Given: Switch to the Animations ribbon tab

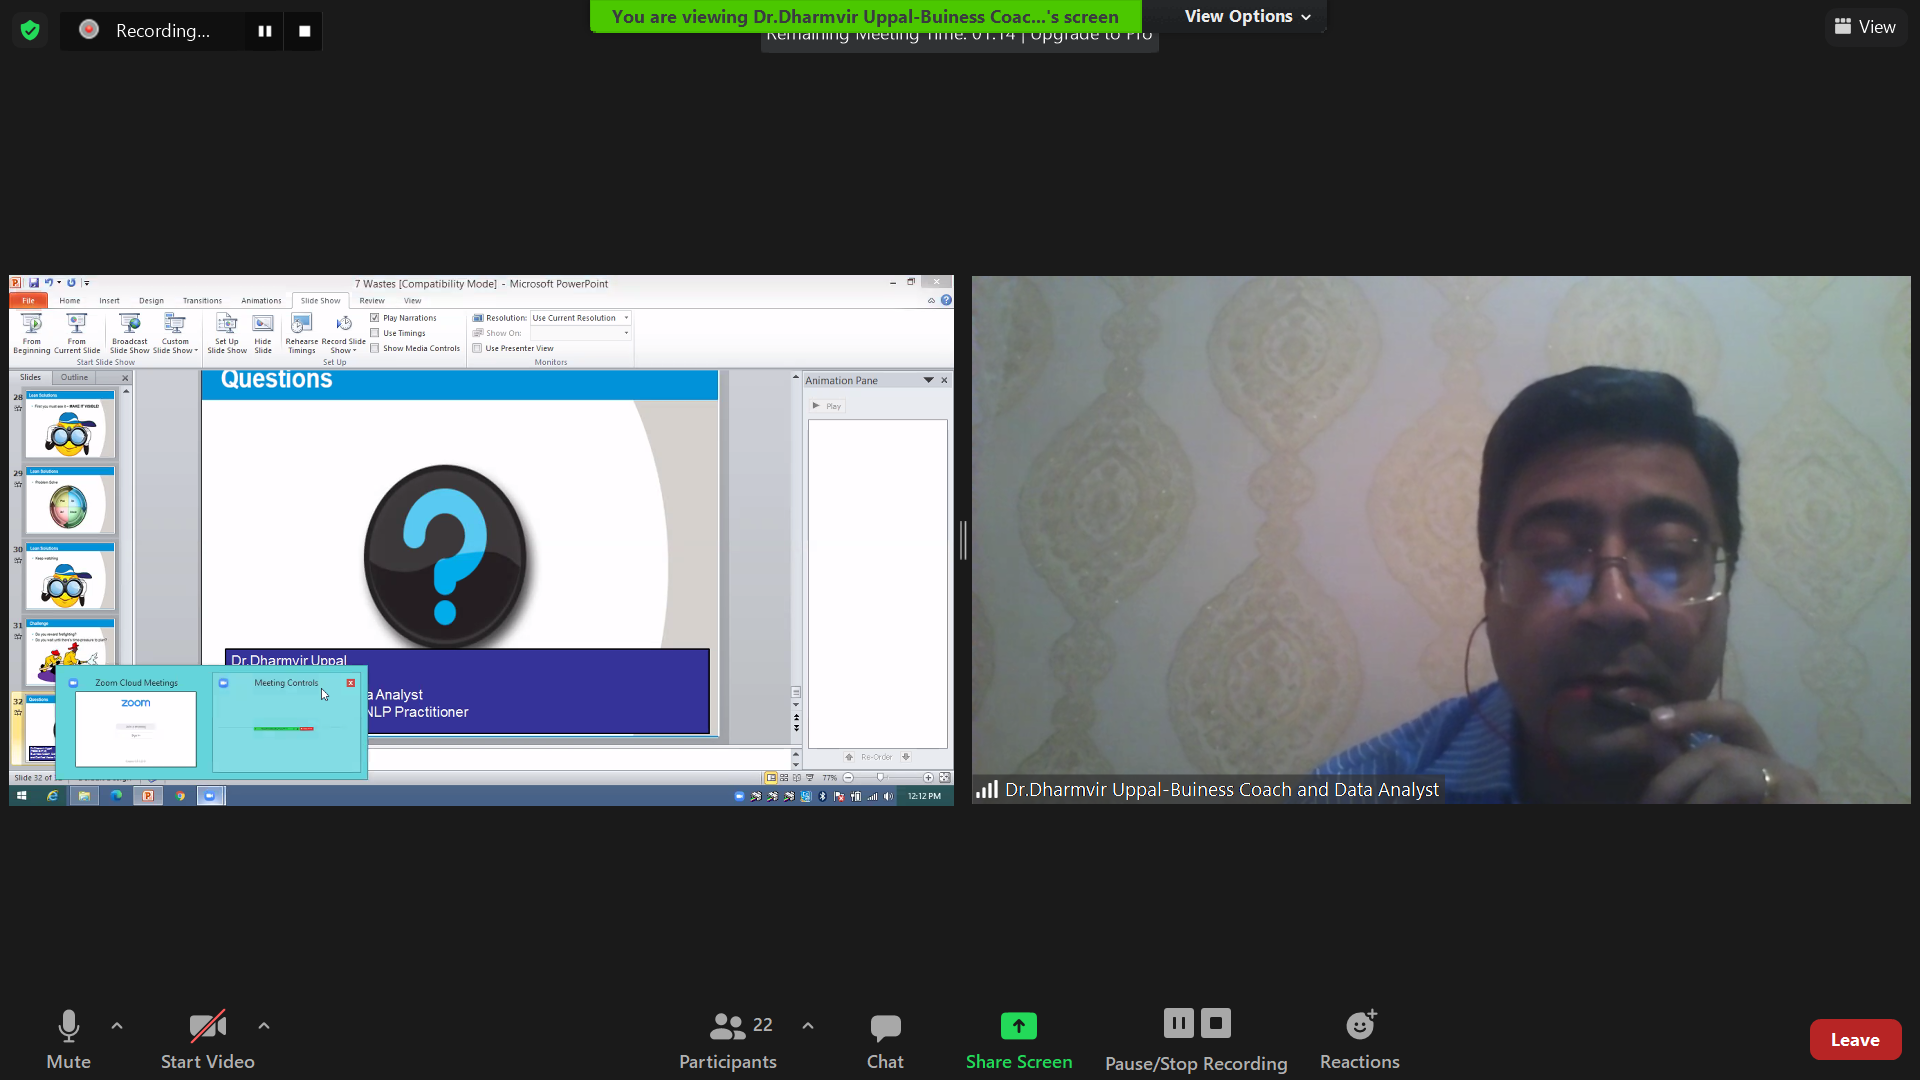Looking at the screenshot, I should (x=261, y=300).
